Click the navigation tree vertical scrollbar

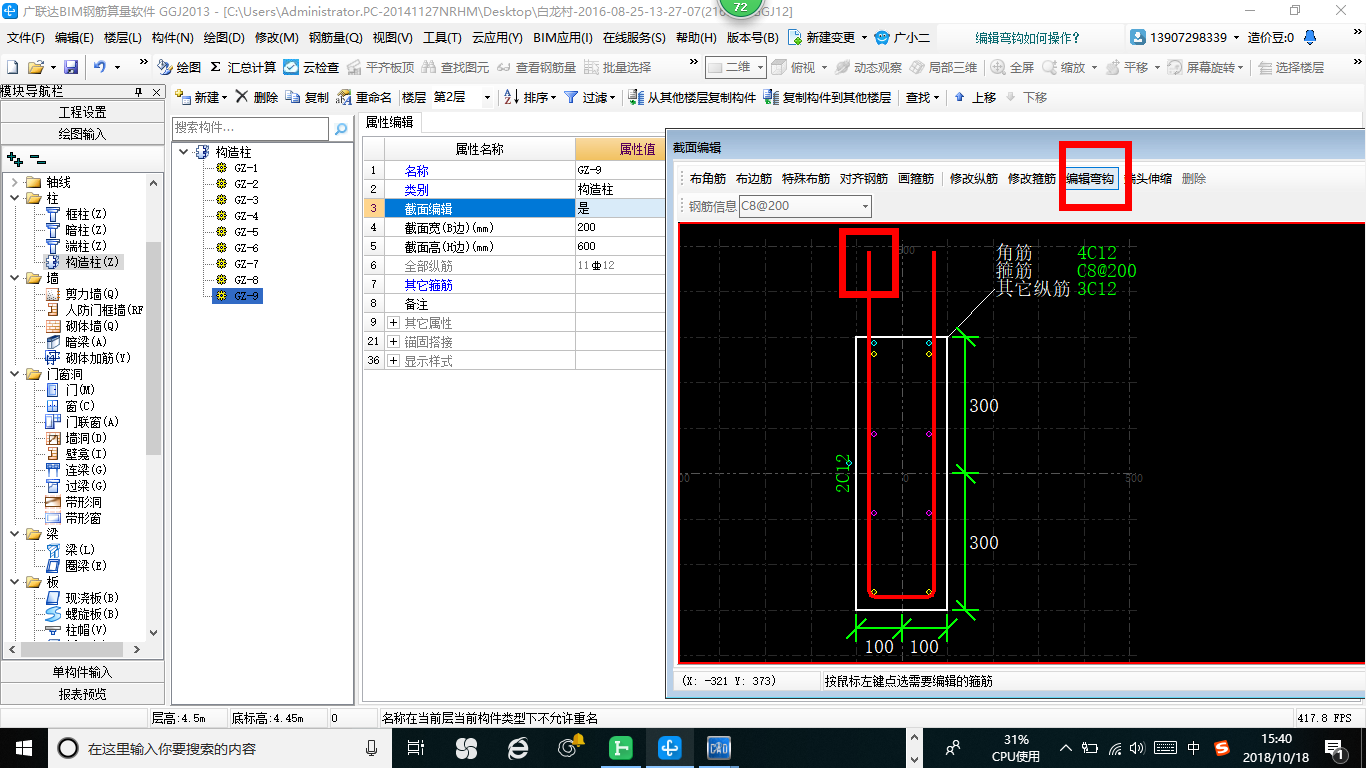pos(153,350)
